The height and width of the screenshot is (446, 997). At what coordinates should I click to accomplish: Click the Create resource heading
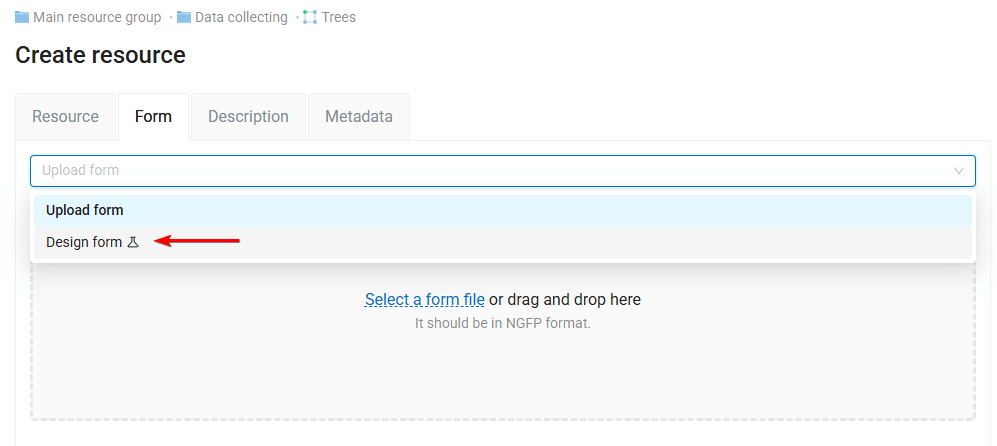(x=100, y=55)
